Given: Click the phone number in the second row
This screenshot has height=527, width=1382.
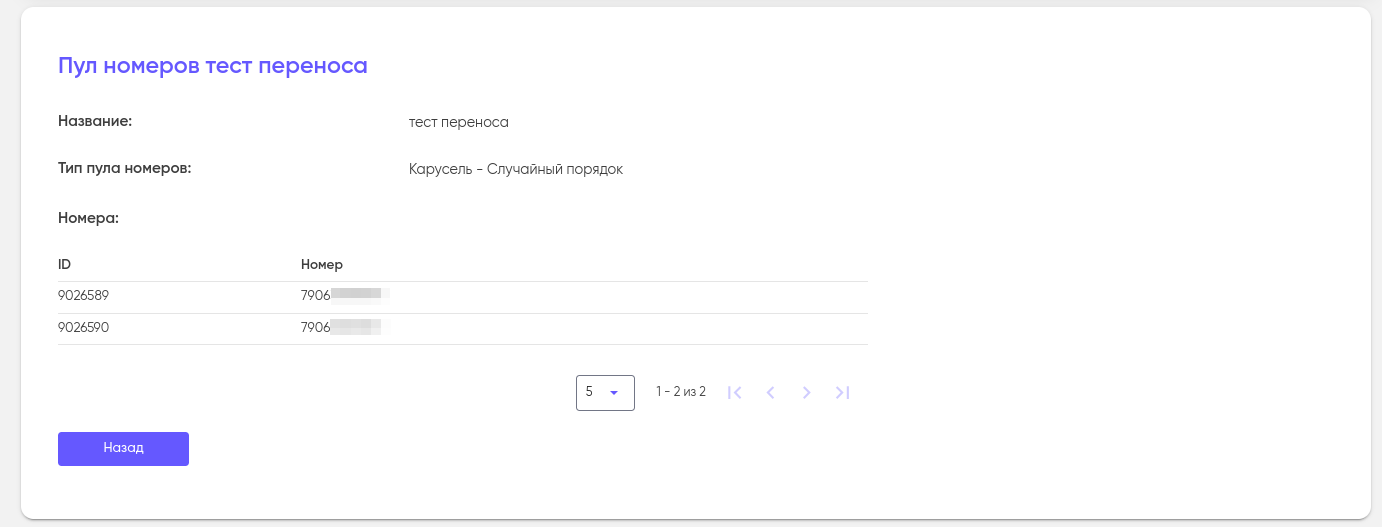Looking at the screenshot, I should [x=341, y=328].
